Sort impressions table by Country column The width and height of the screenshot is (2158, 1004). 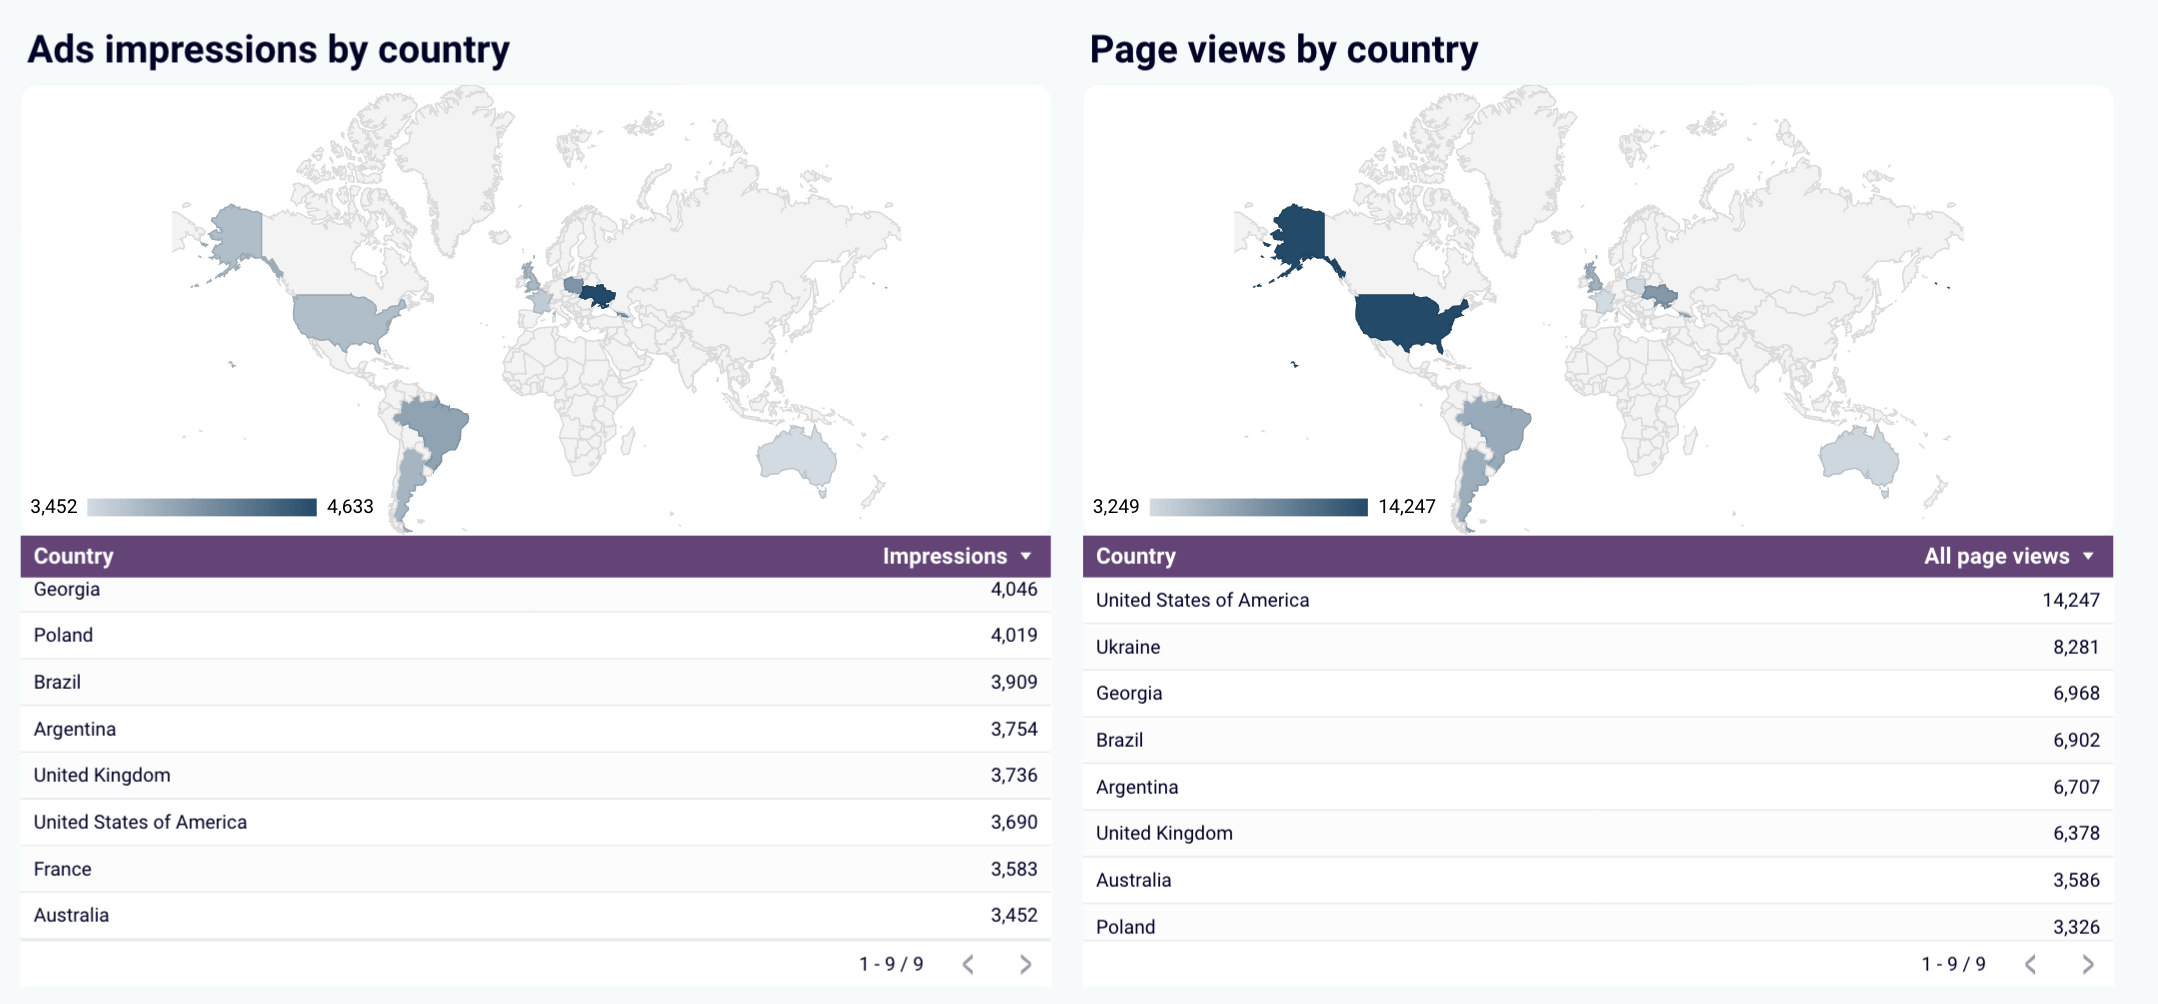point(74,556)
